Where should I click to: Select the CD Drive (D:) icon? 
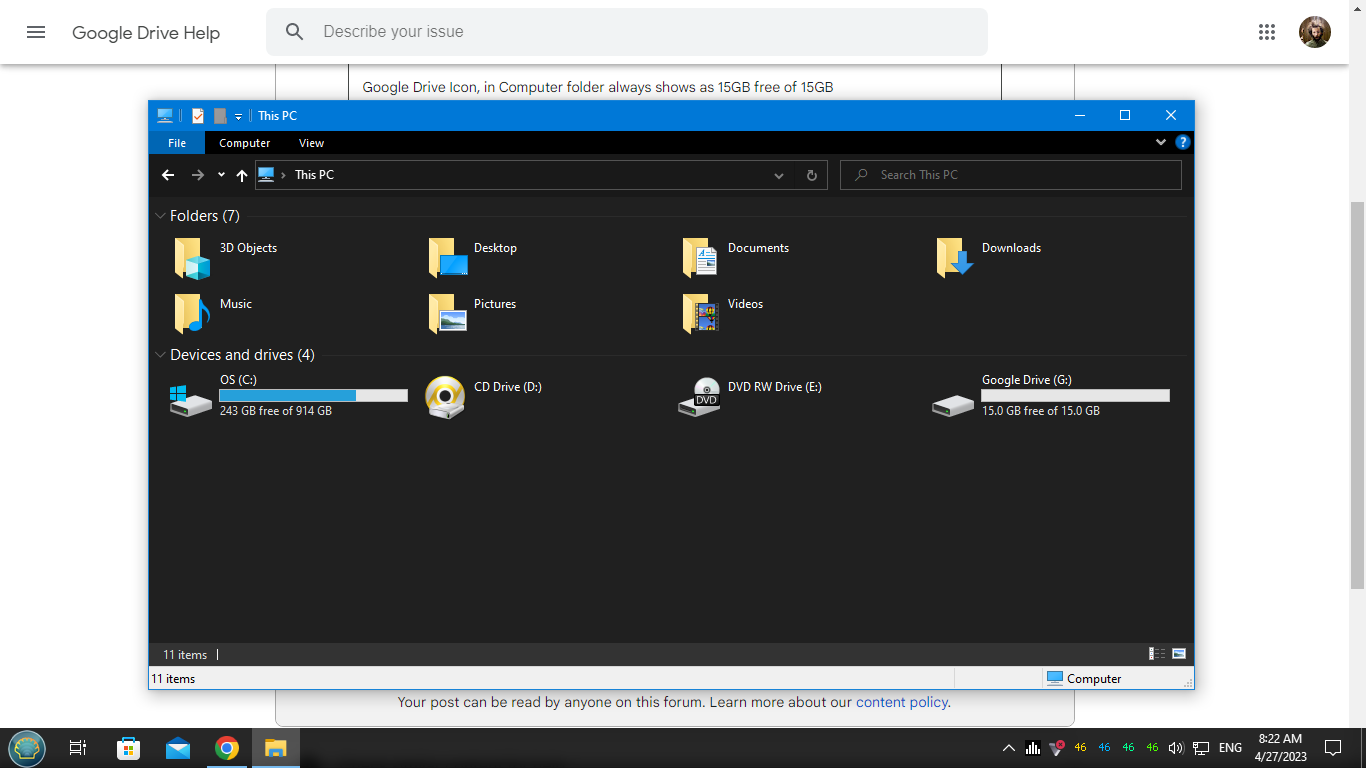(x=445, y=396)
